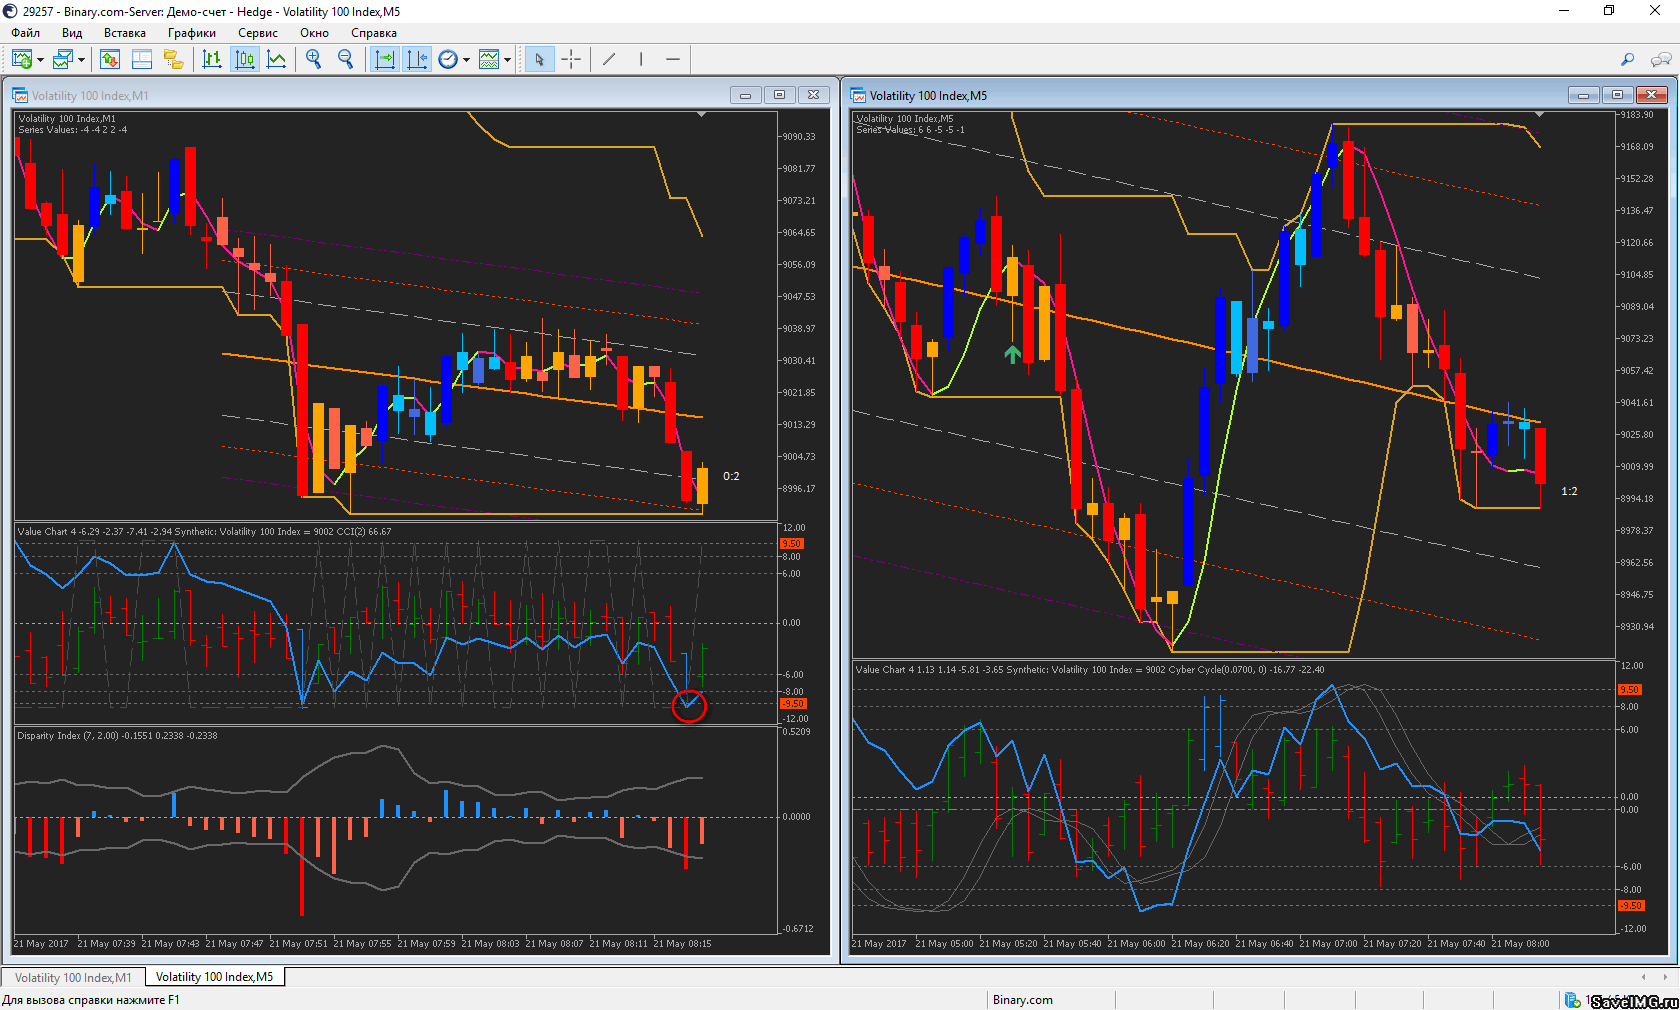Toggle chart auto-scroll to latest bar
This screenshot has width=1680, height=1010.
point(385,60)
